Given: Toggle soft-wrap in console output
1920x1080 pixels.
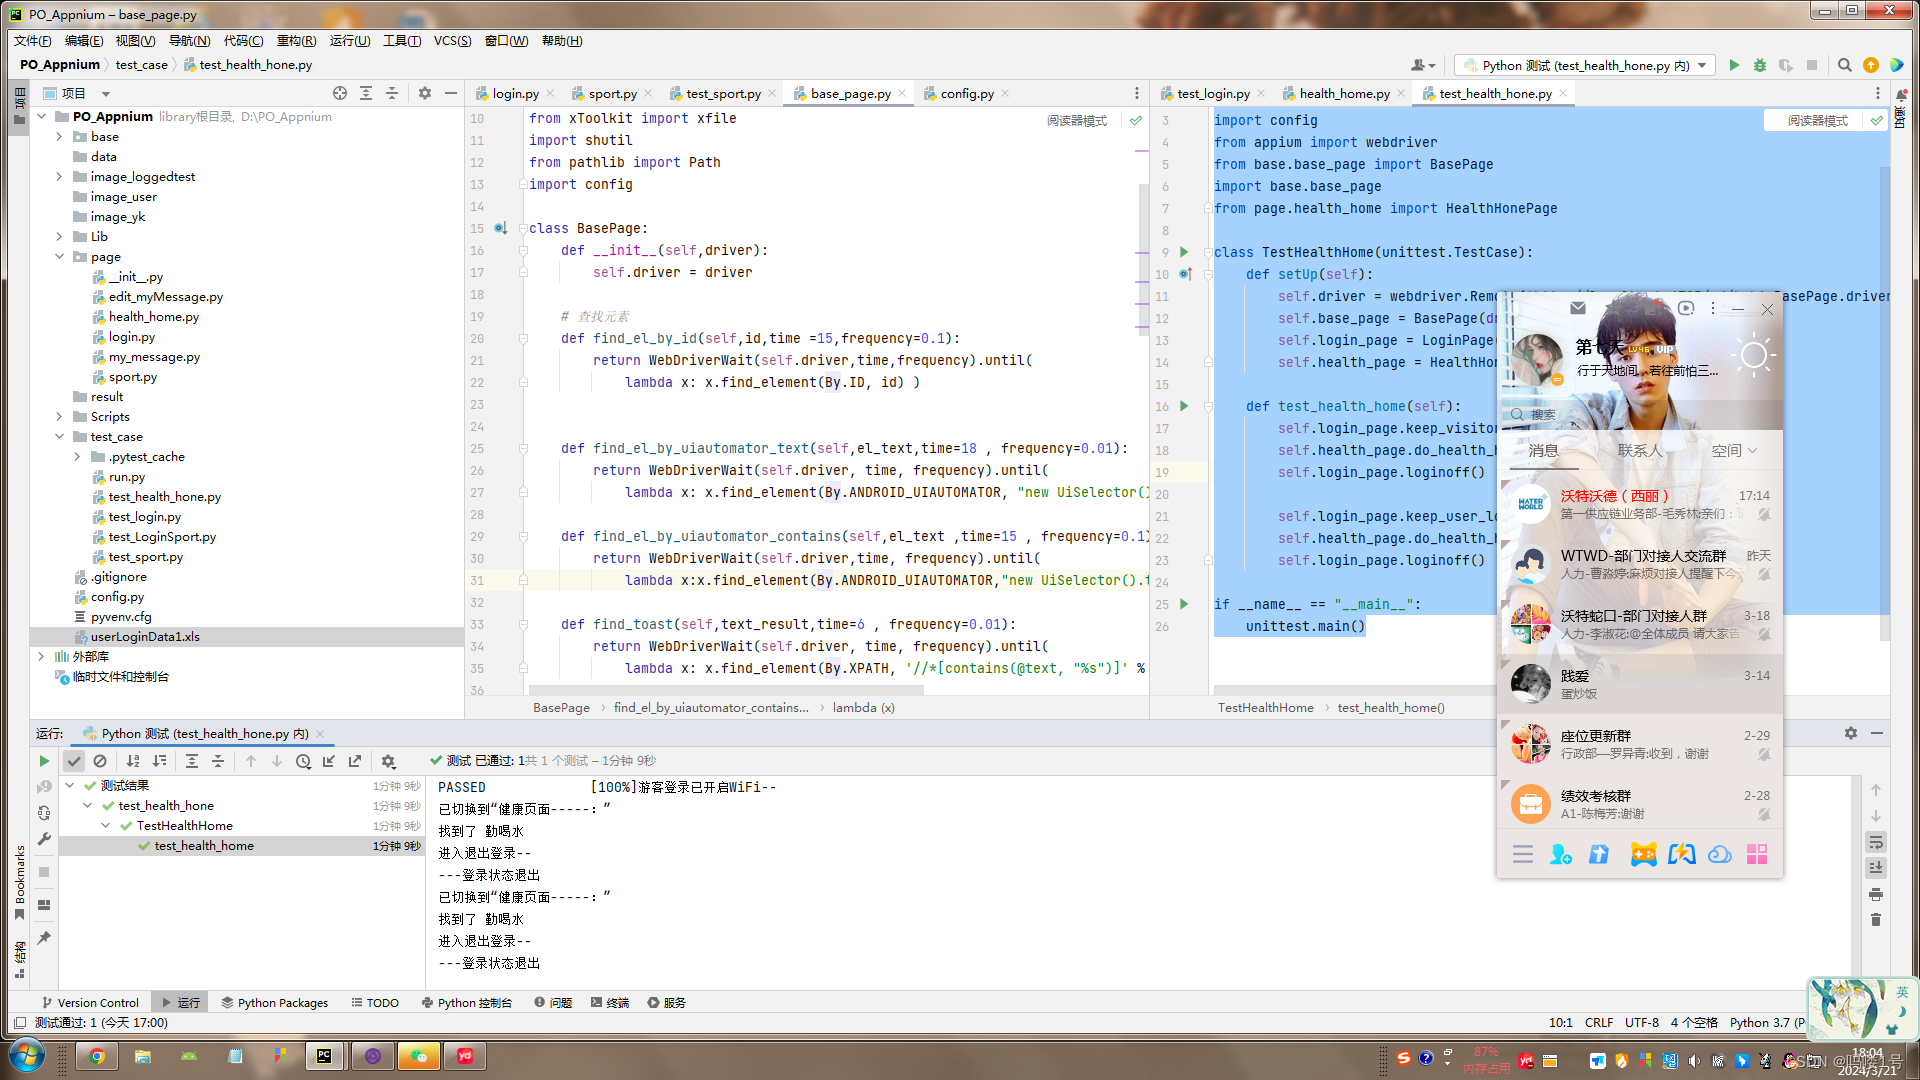Looking at the screenshot, I should pos(1876,842).
